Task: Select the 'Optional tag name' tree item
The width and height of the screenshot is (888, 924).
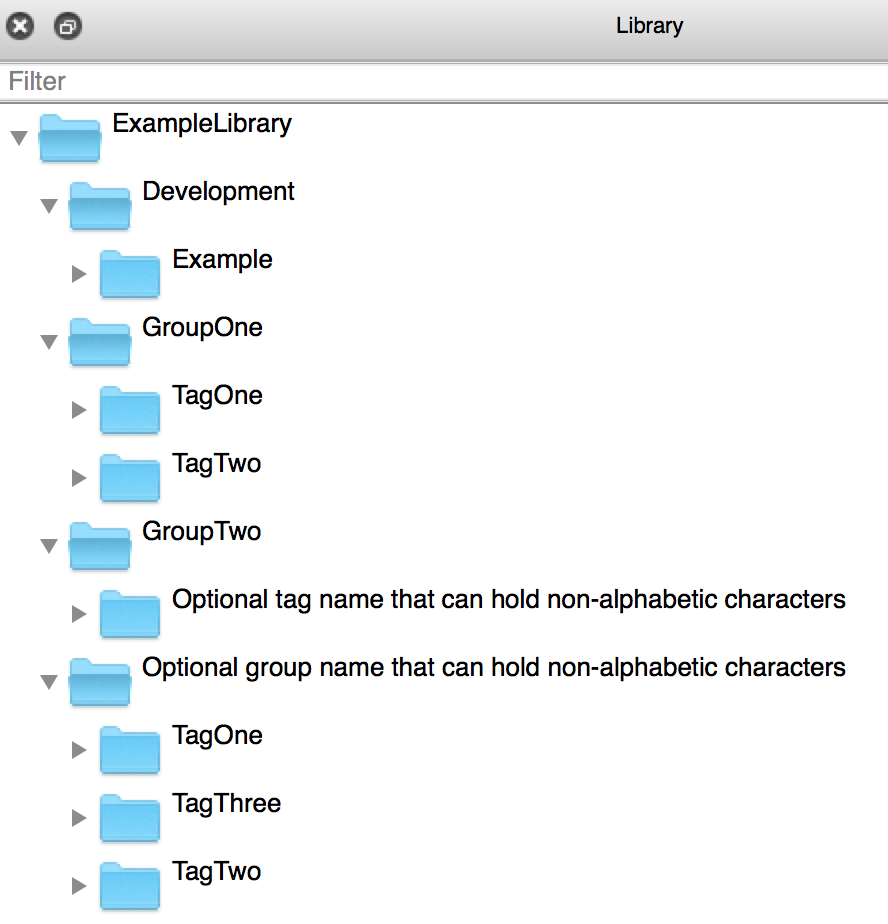Action: (508, 600)
